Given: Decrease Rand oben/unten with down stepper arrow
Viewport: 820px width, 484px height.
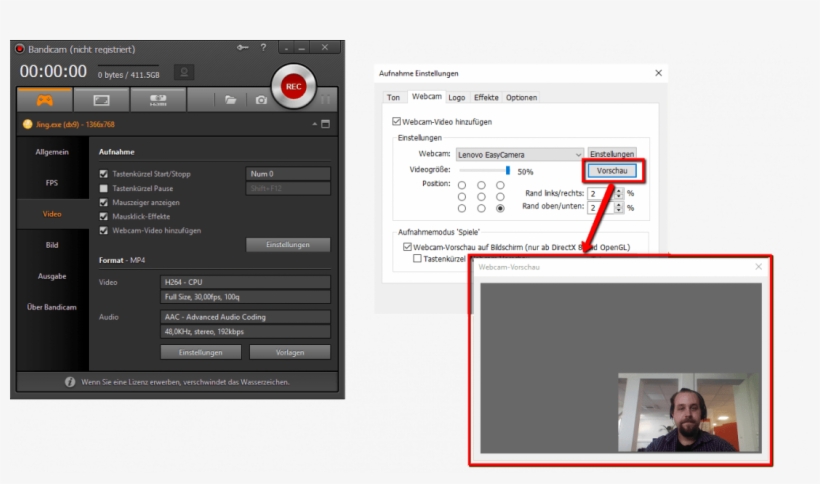Looking at the screenshot, I should tap(619, 211).
